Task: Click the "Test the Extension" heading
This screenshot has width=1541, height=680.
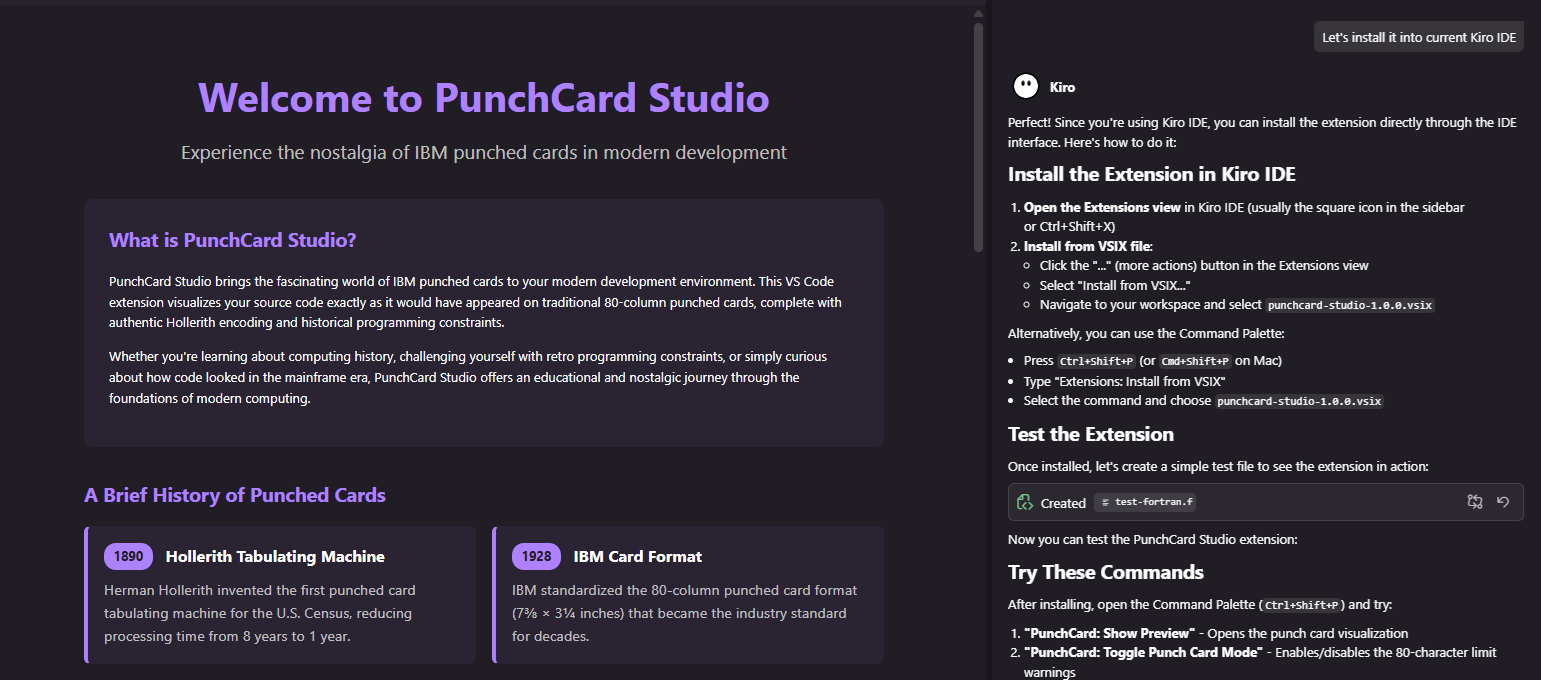Action: point(1091,434)
